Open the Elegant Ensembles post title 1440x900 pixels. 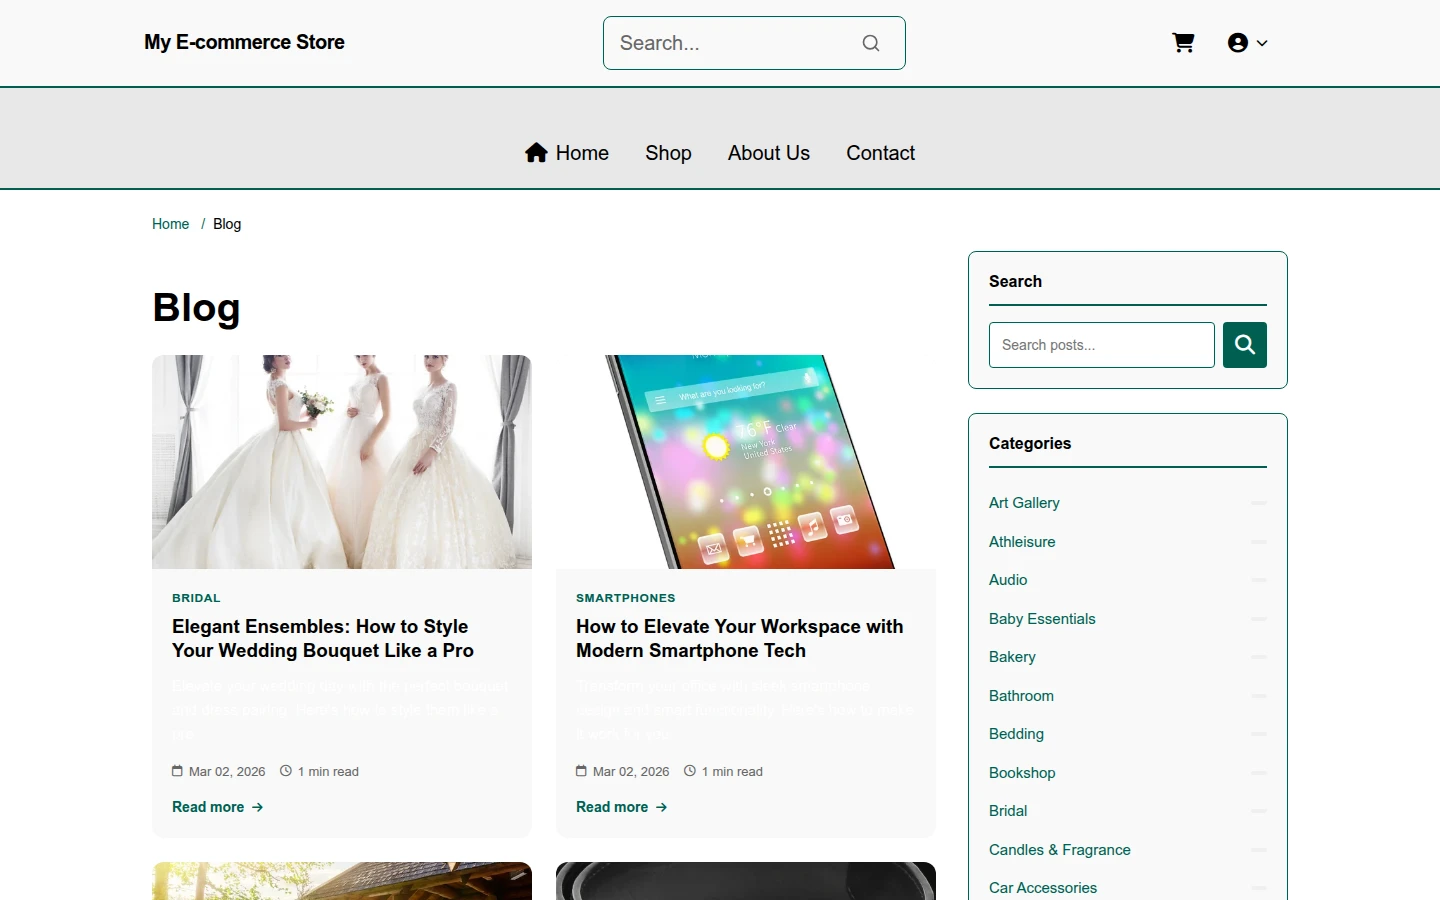point(323,638)
